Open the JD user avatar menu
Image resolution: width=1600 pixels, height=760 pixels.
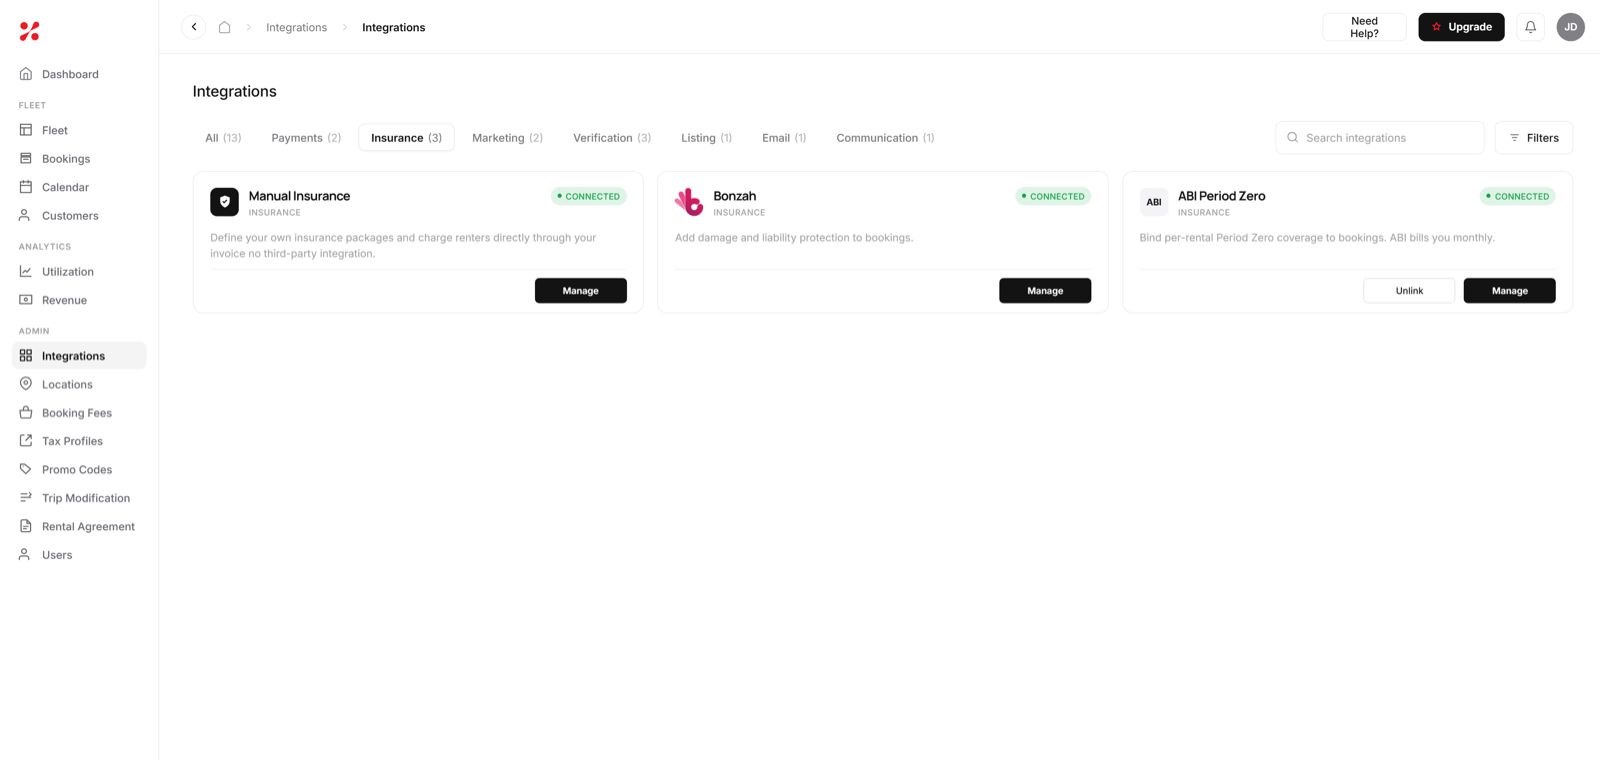coord(1570,27)
